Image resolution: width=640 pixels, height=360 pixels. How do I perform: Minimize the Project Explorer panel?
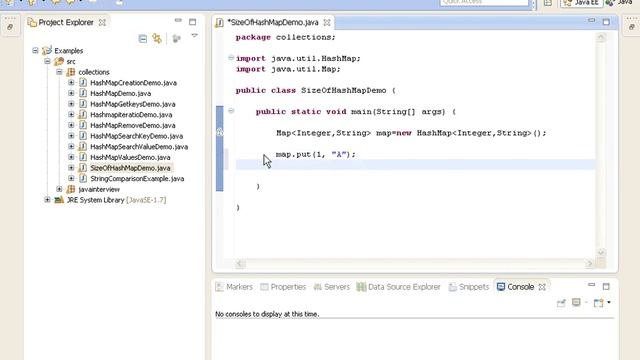(178, 20)
